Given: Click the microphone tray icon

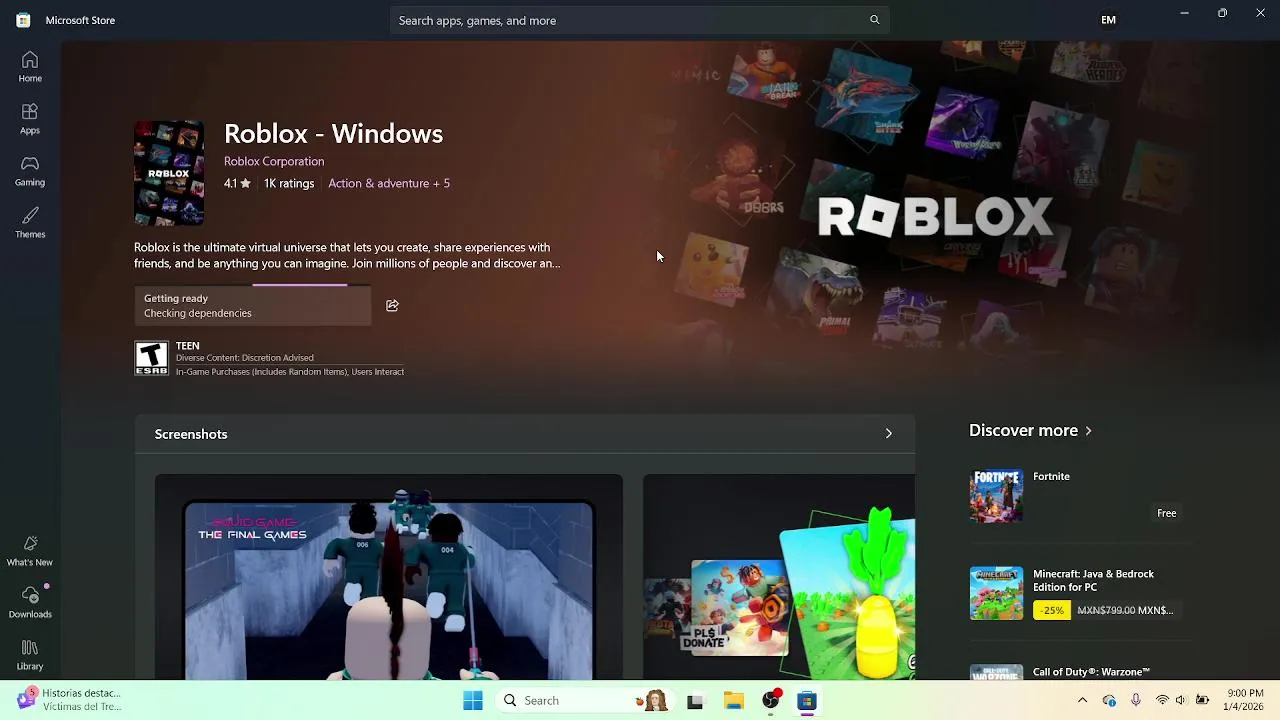Looking at the screenshot, I should (1135, 701).
